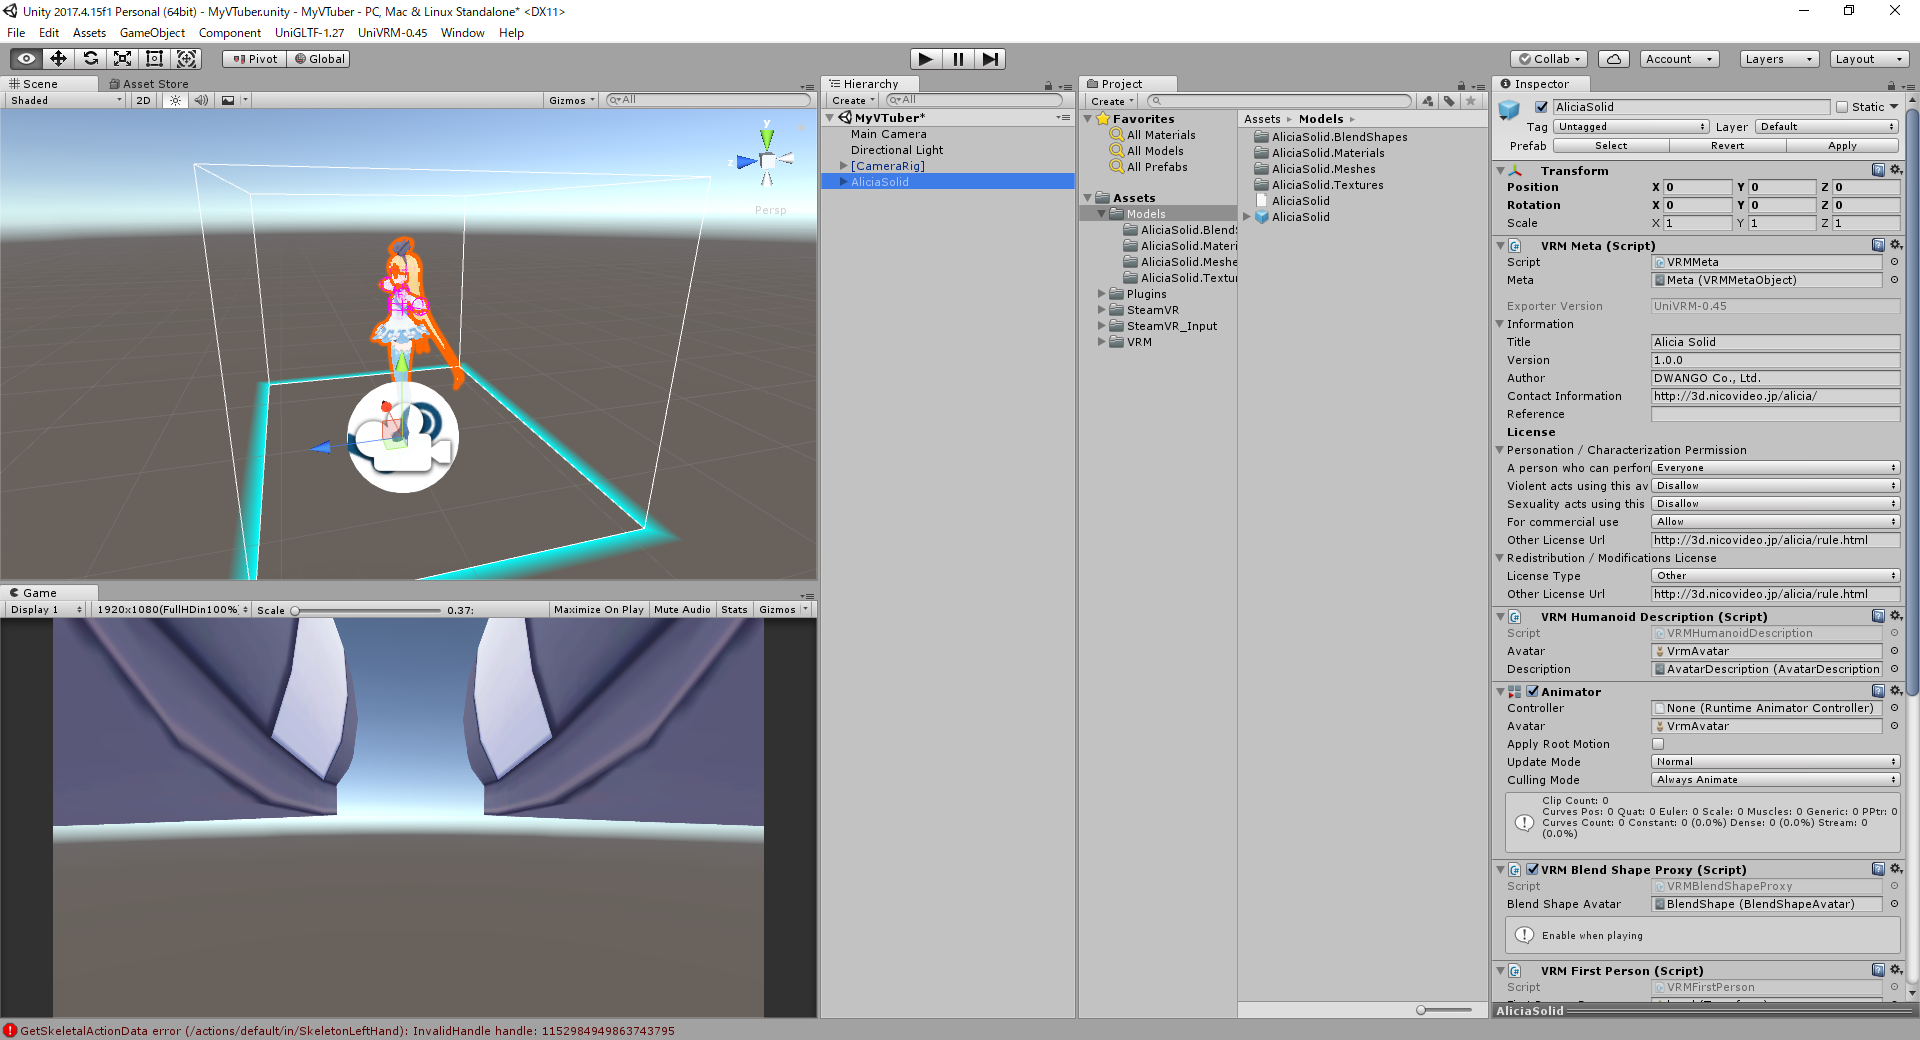Image resolution: width=1920 pixels, height=1040 pixels.
Task: Switch to the Asset Store tab
Action: pyautogui.click(x=149, y=83)
